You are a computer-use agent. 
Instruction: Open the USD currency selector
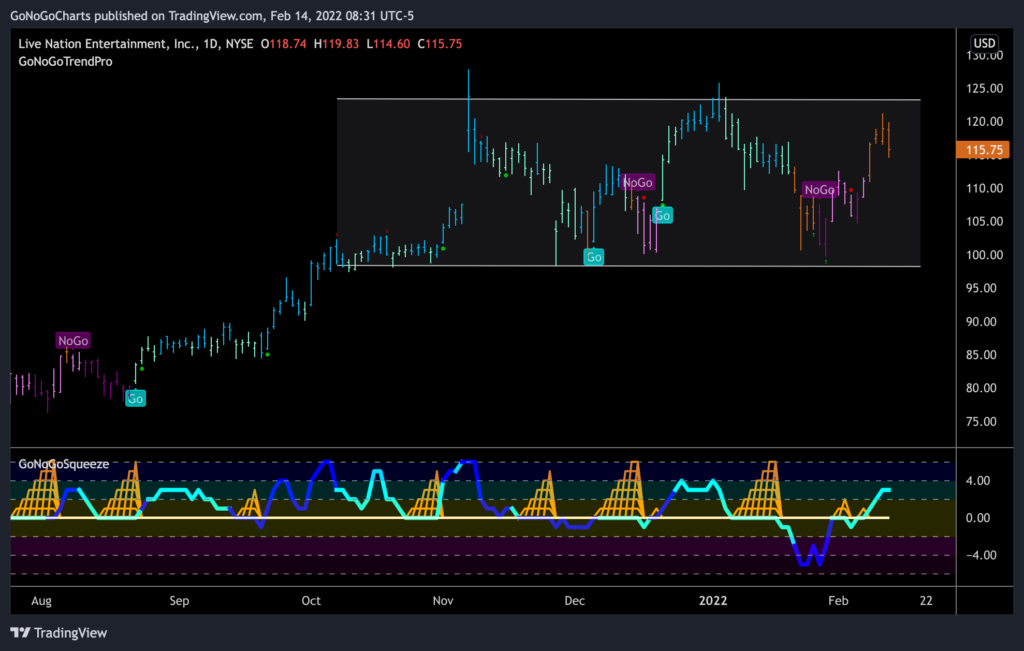click(984, 43)
